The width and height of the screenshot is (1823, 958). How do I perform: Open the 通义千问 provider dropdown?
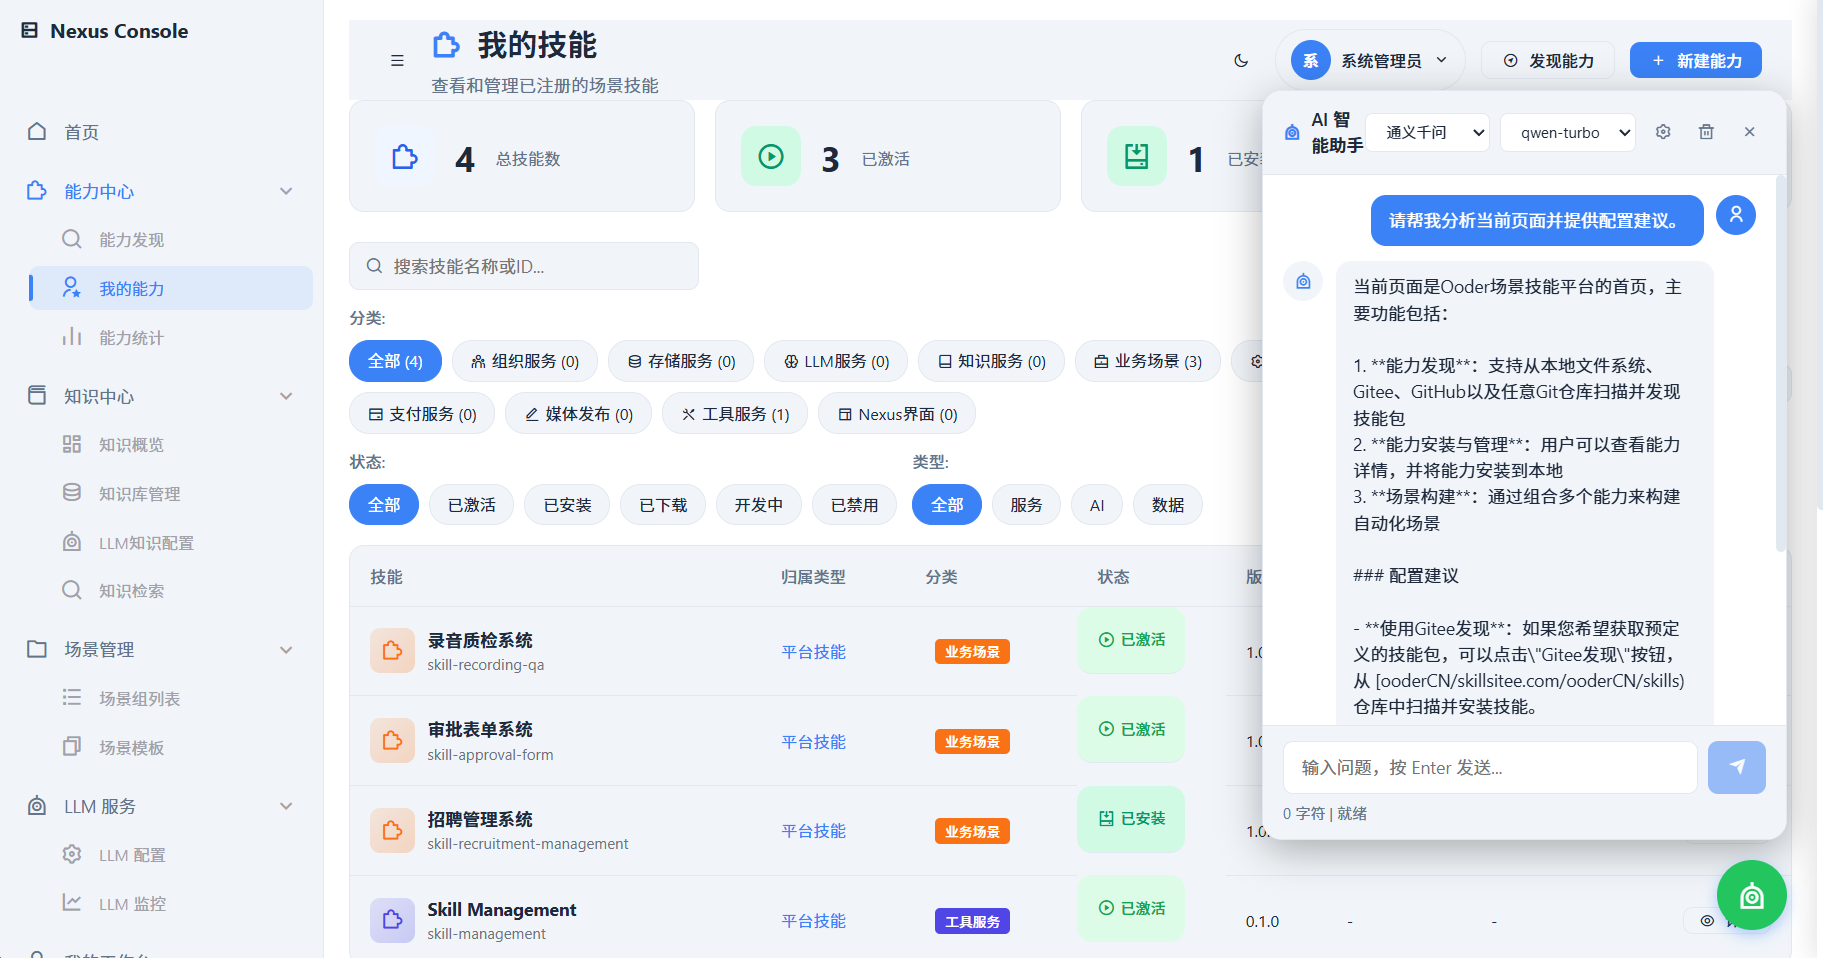1428,131
